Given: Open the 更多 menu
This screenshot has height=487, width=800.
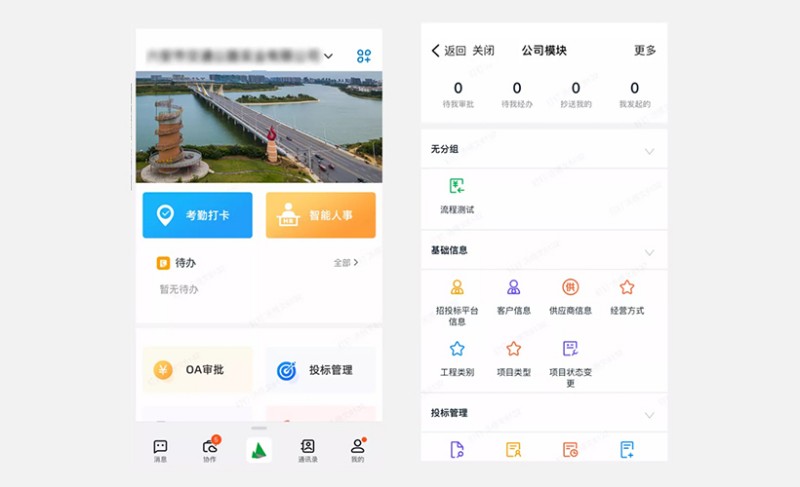Looking at the screenshot, I should [645, 50].
